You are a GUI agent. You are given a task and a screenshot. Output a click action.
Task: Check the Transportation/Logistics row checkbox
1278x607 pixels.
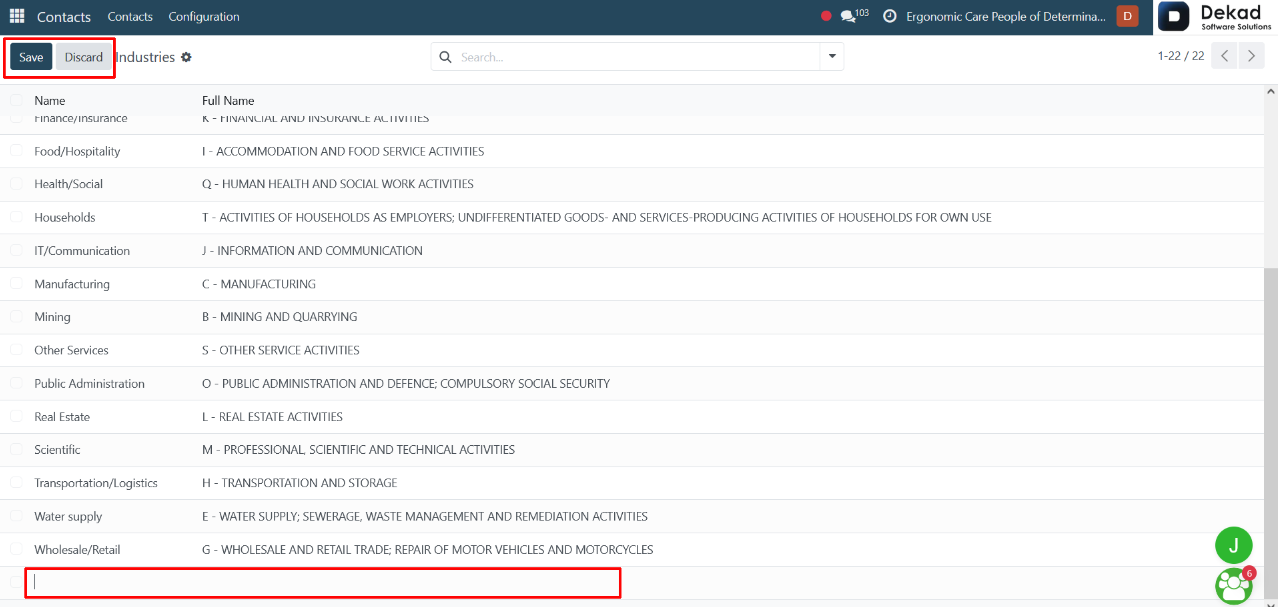[16, 483]
